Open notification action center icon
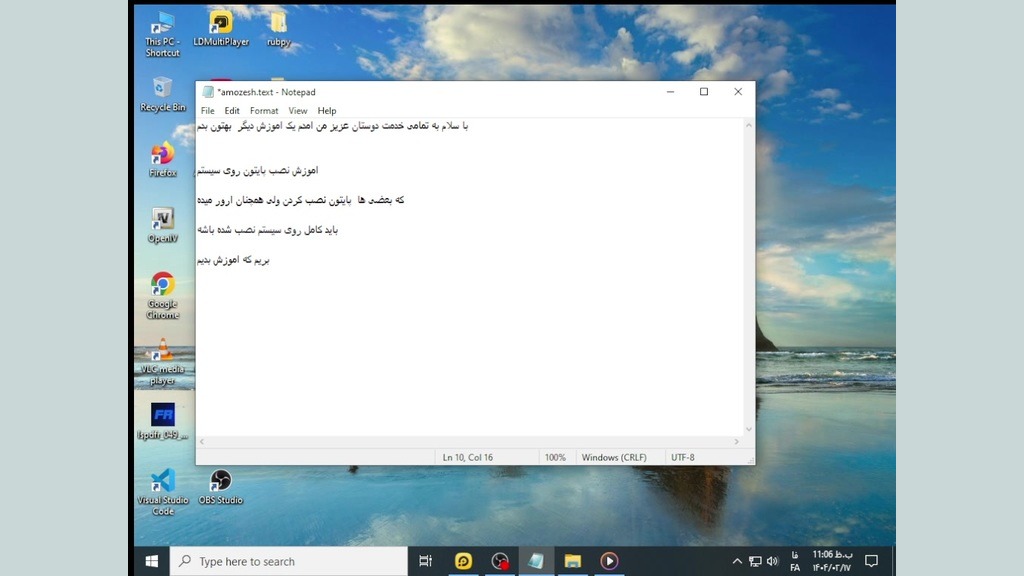The width and height of the screenshot is (1024, 576). click(871, 561)
